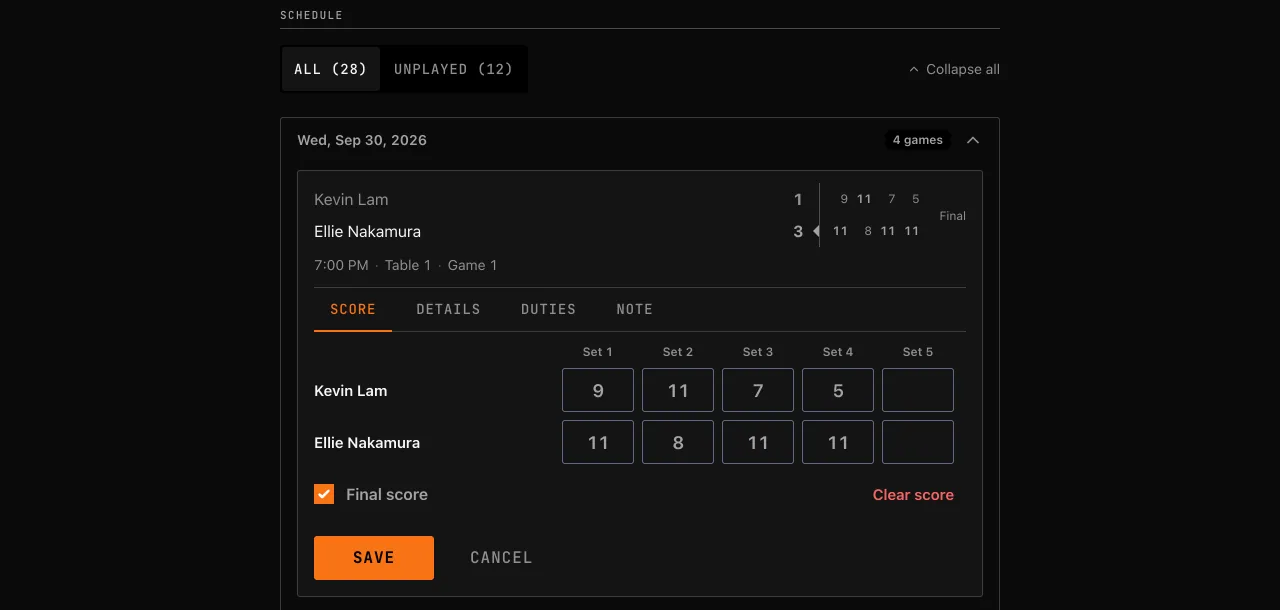This screenshot has width=1280, height=610.
Task: Focus Kevin Lam's empty Set 5 field
Action: point(918,390)
